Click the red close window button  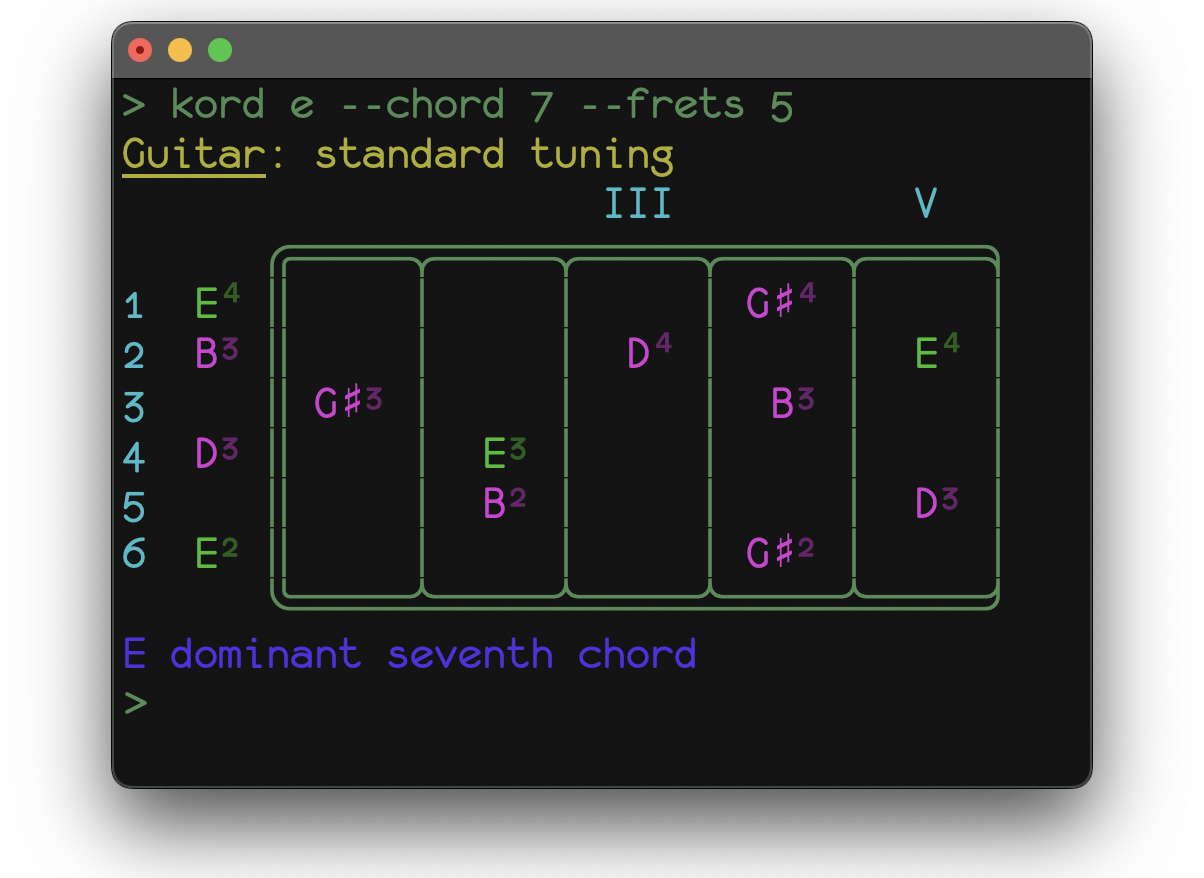point(140,50)
